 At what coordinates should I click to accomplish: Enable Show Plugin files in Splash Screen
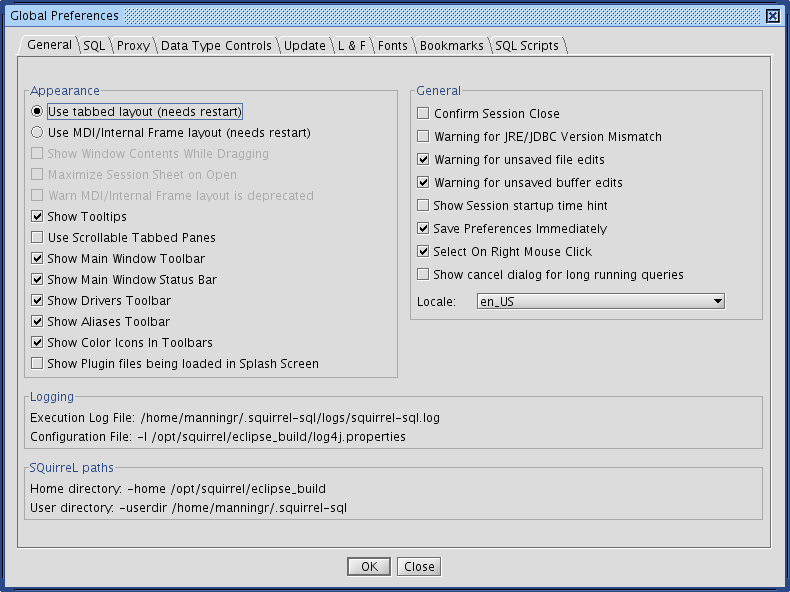point(37,364)
